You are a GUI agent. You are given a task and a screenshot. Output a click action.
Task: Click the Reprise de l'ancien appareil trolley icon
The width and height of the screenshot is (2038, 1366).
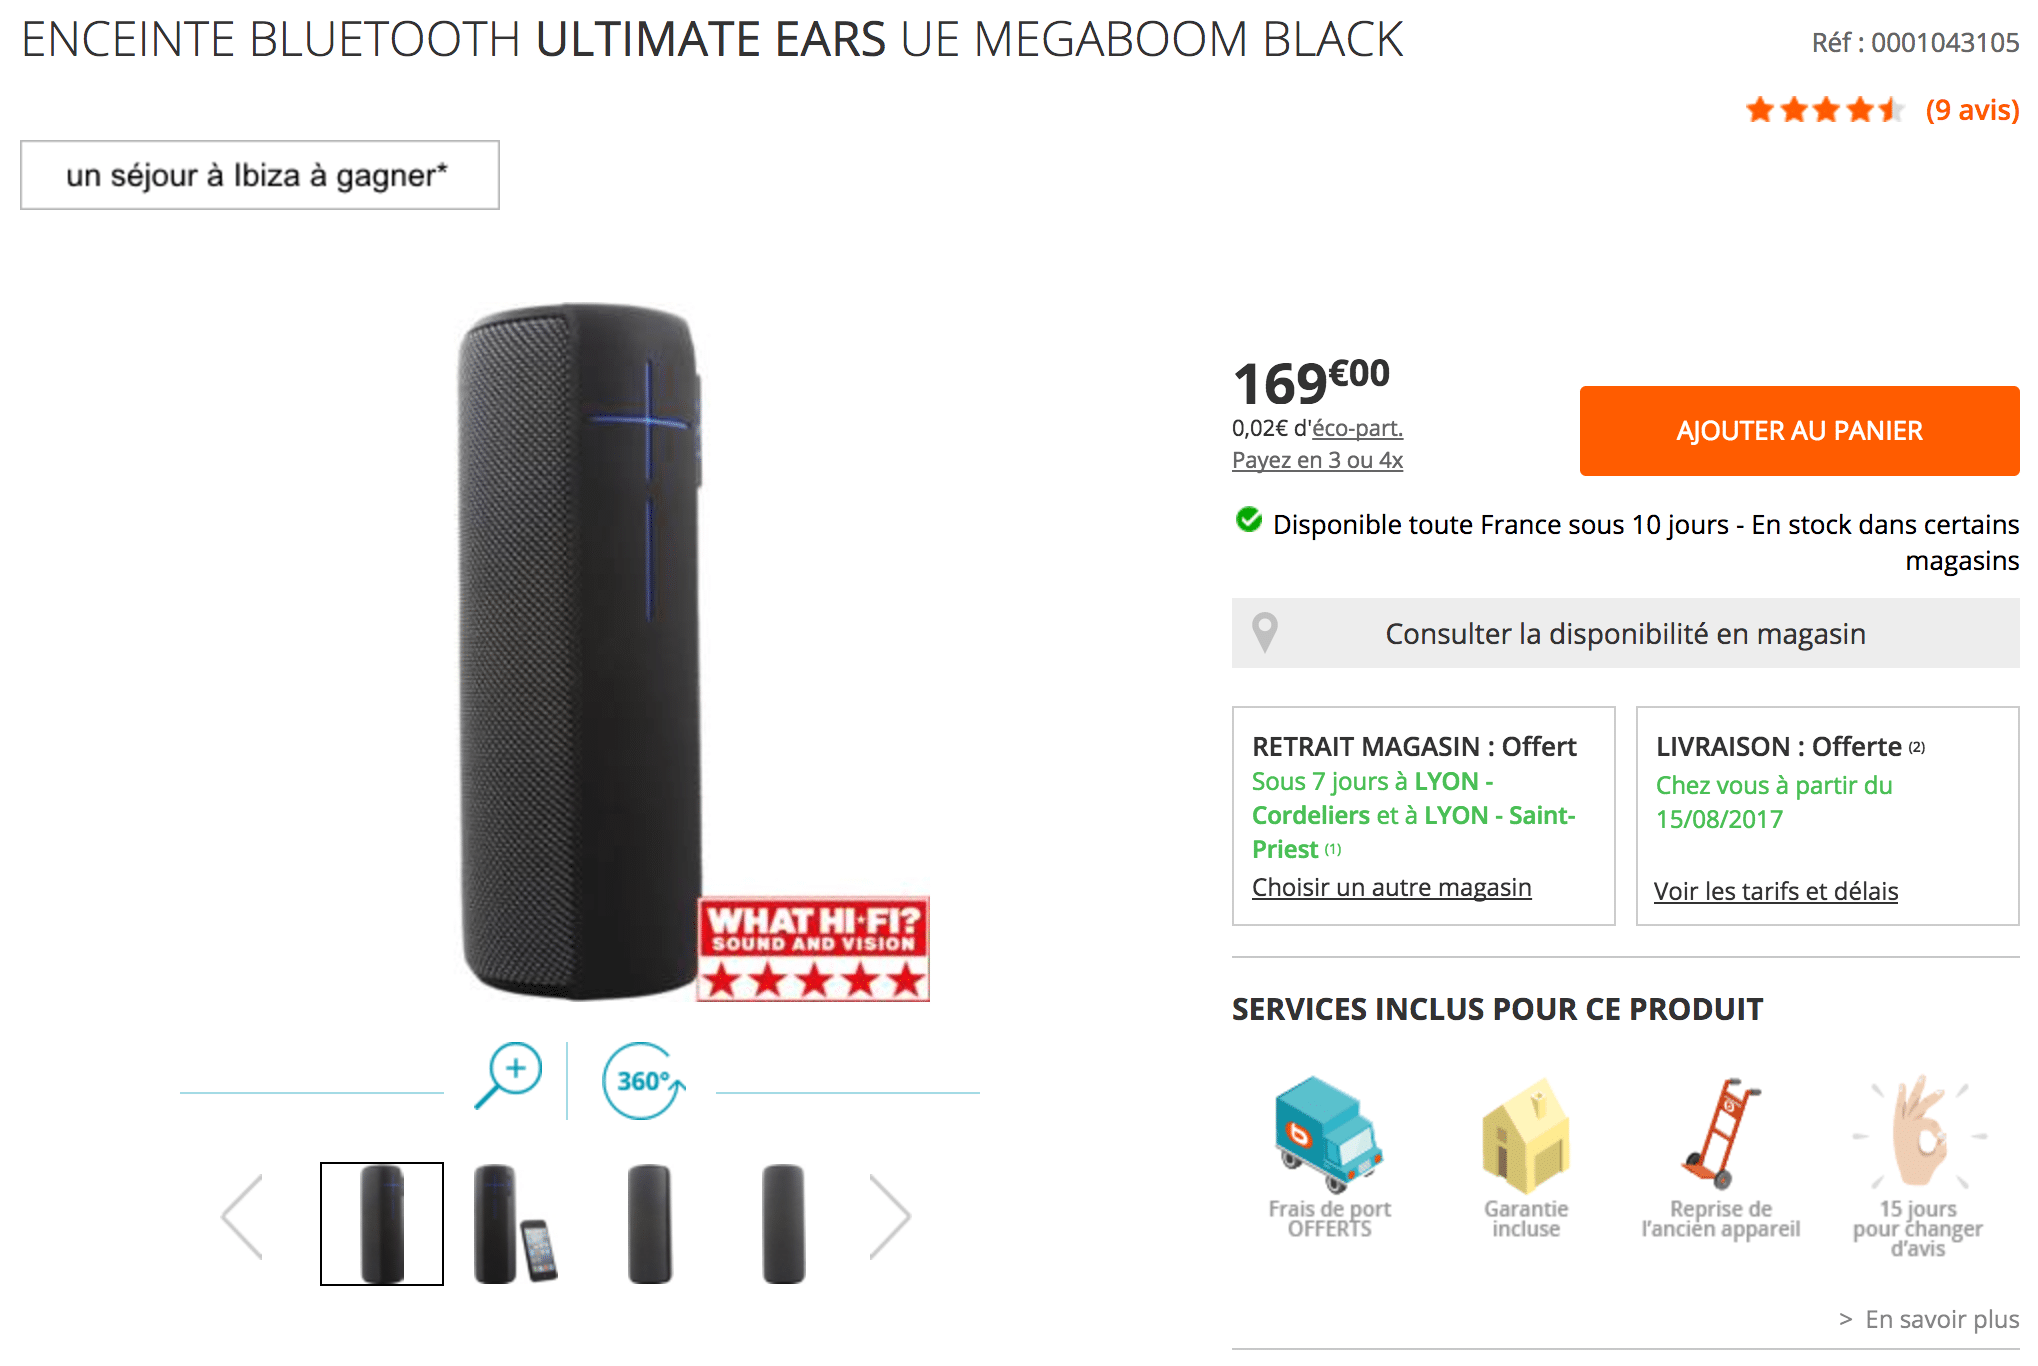(x=1721, y=1132)
